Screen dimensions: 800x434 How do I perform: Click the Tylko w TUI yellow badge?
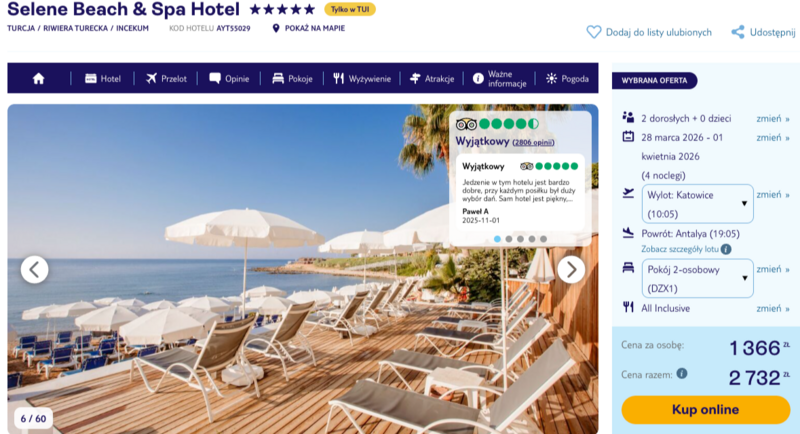350,9
